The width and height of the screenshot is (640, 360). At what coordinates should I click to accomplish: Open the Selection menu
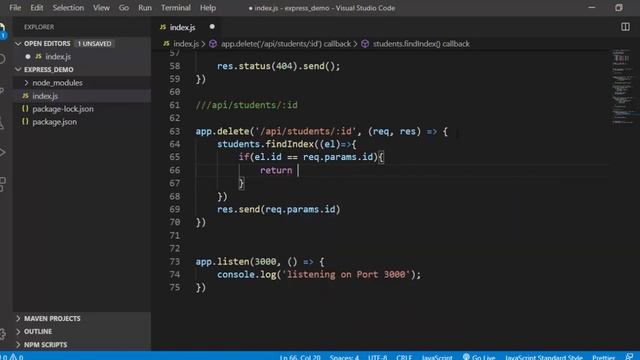pos(68,8)
